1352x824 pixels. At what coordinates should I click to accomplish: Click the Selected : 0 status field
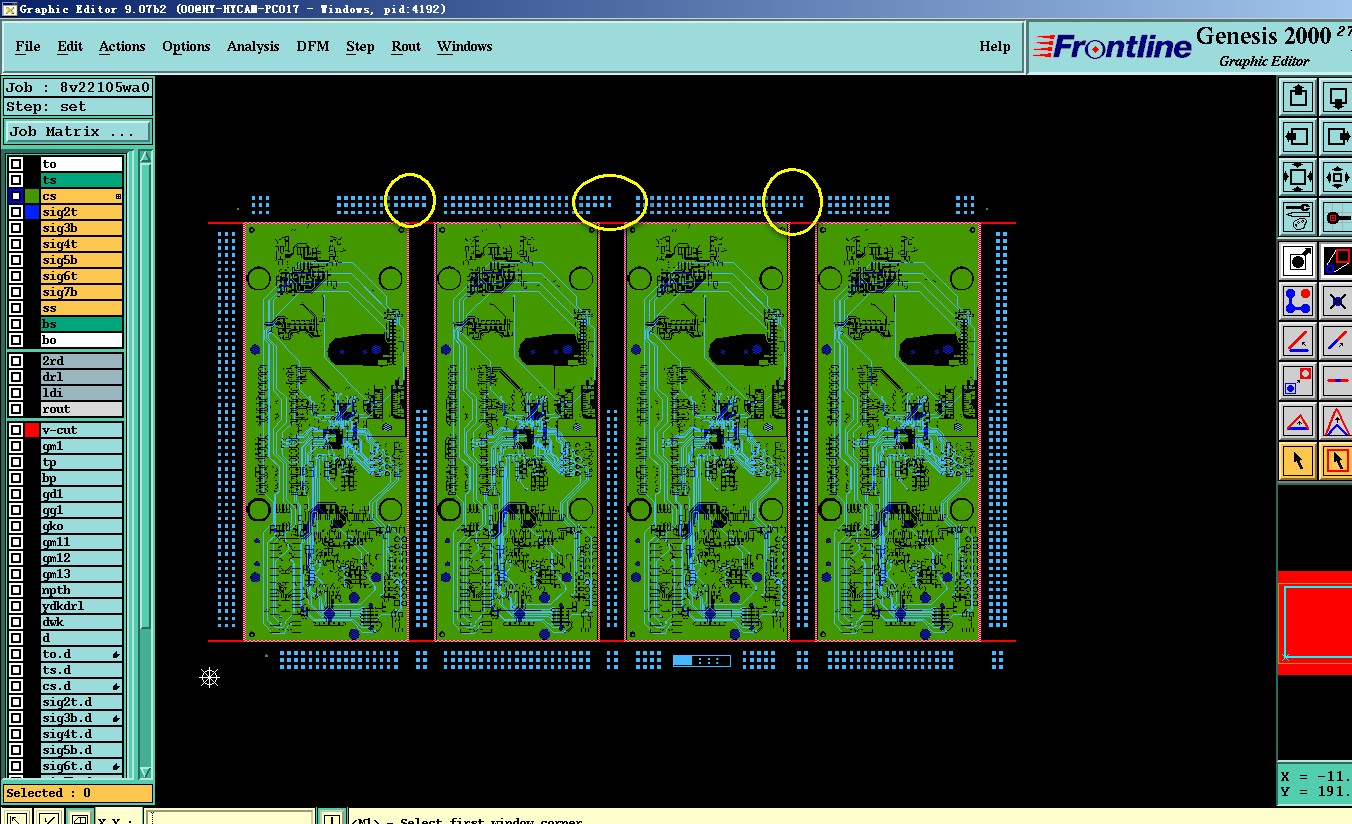78,793
